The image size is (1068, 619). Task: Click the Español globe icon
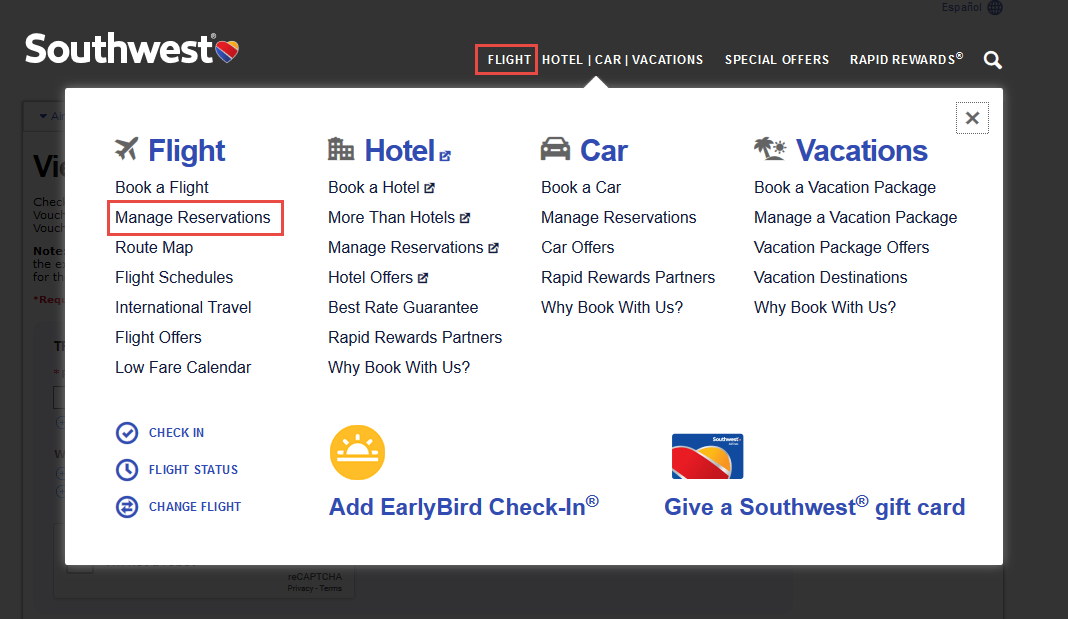(x=995, y=7)
